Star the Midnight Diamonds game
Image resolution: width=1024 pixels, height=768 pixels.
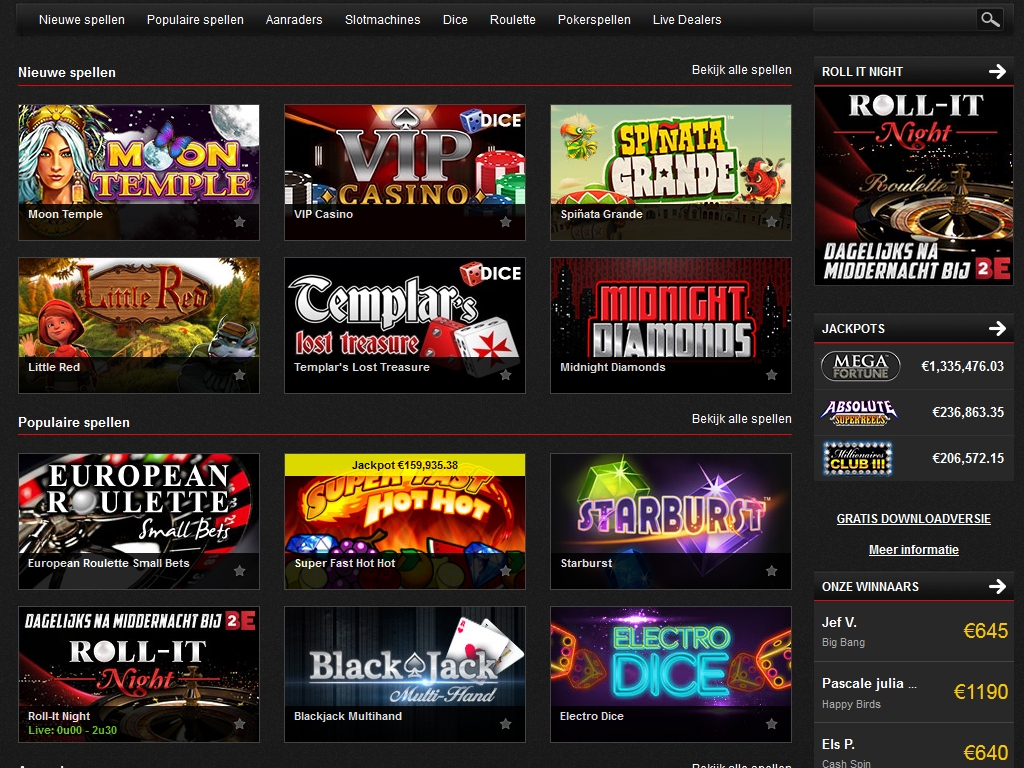coord(772,375)
